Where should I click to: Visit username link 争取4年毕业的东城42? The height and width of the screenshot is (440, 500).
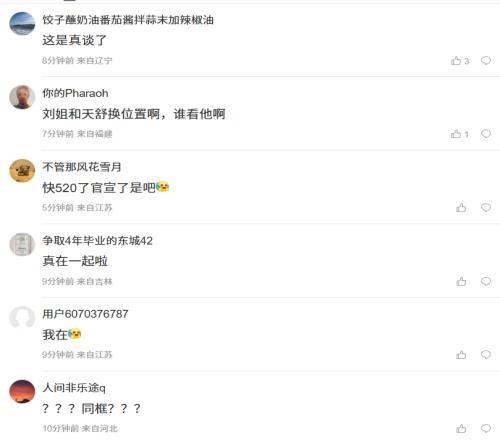coord(97,240)
